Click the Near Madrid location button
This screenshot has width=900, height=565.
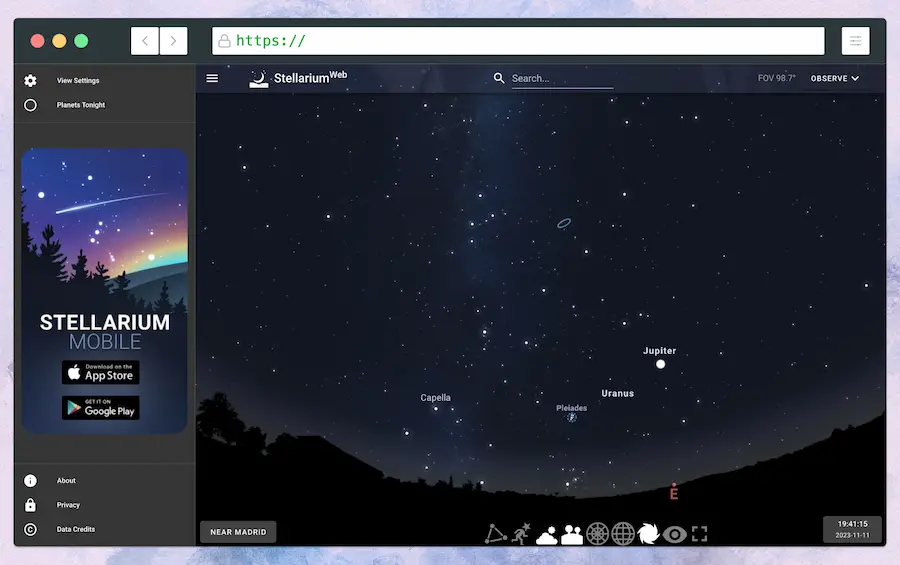238,532
